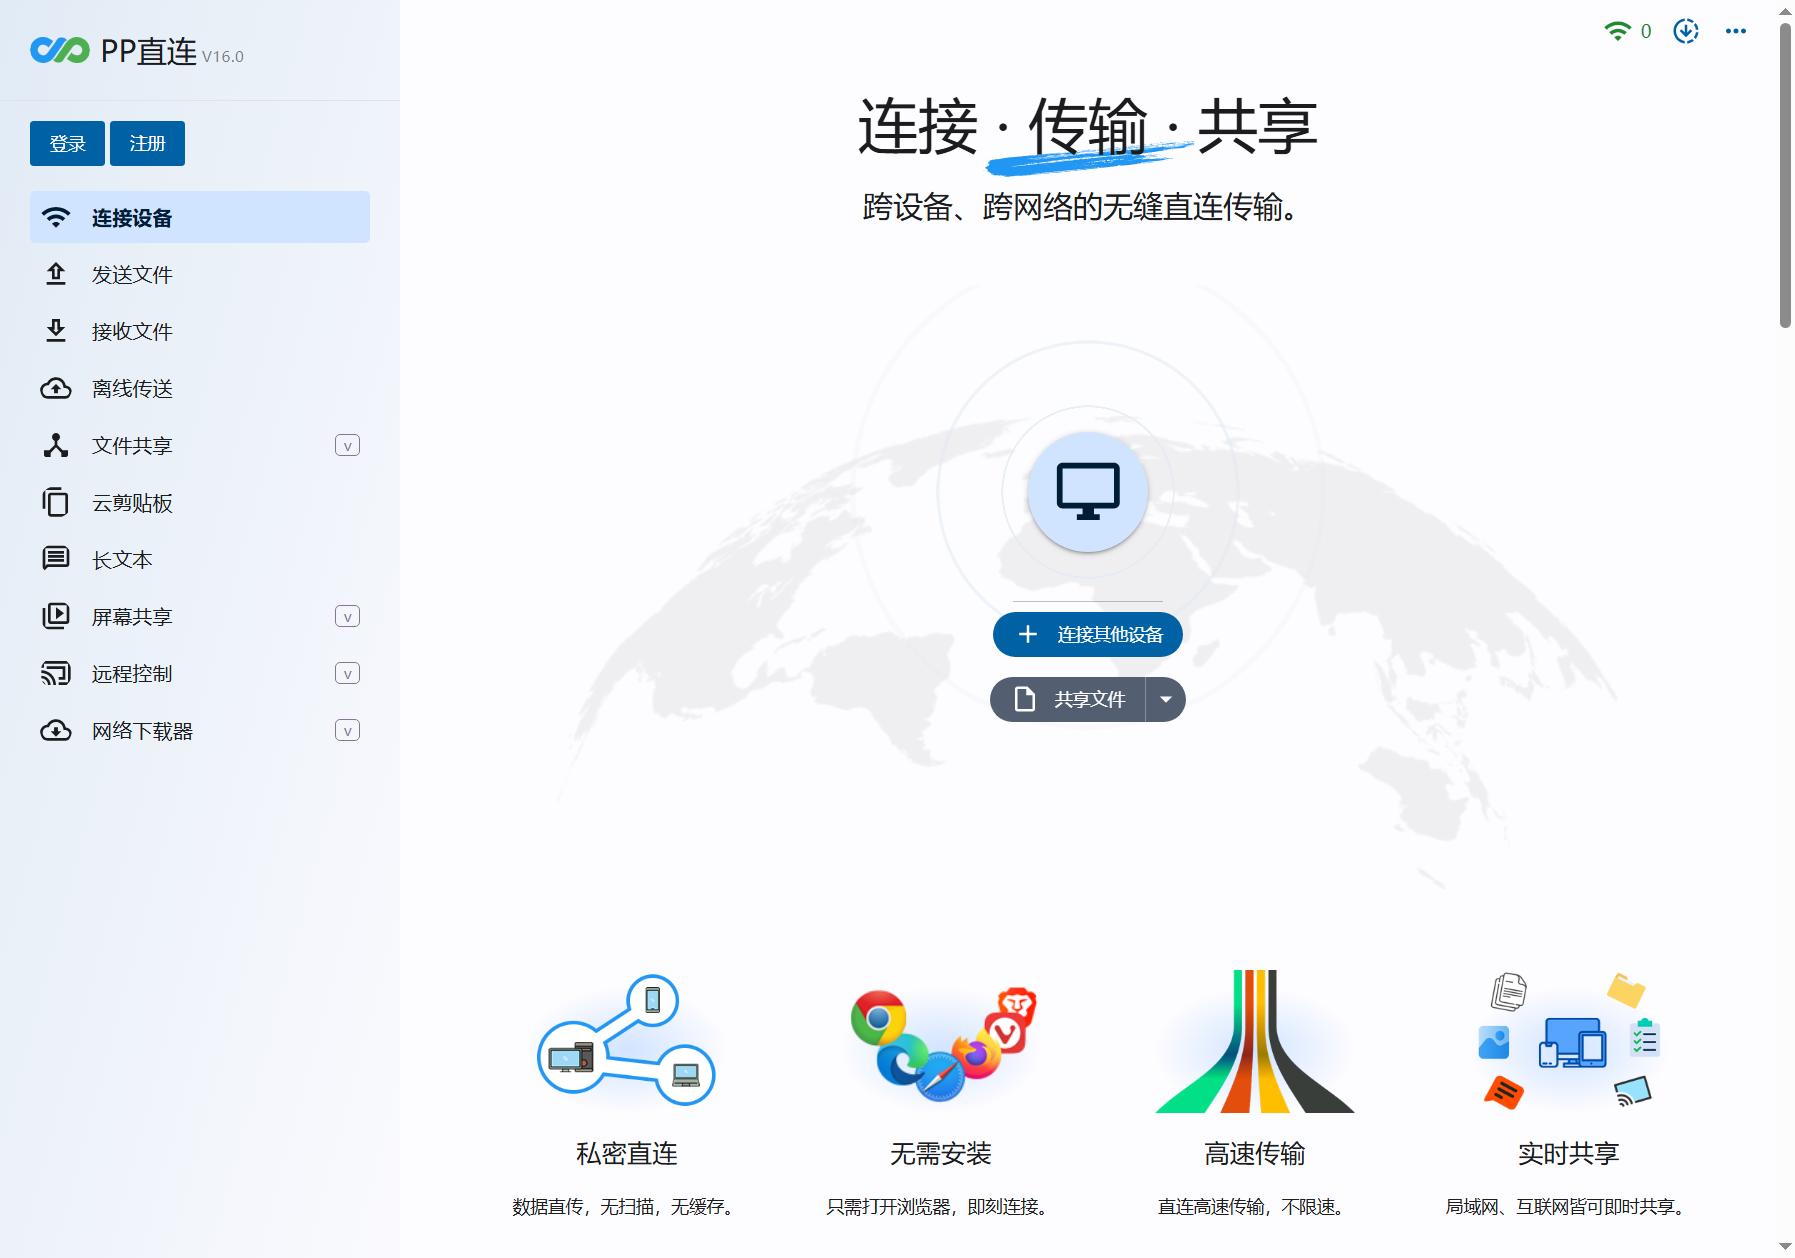Click the cloud upload icon beside 离线传送
Image resolution: width=1795 pixels, height=1258 pixels.
tap(56, 388)
